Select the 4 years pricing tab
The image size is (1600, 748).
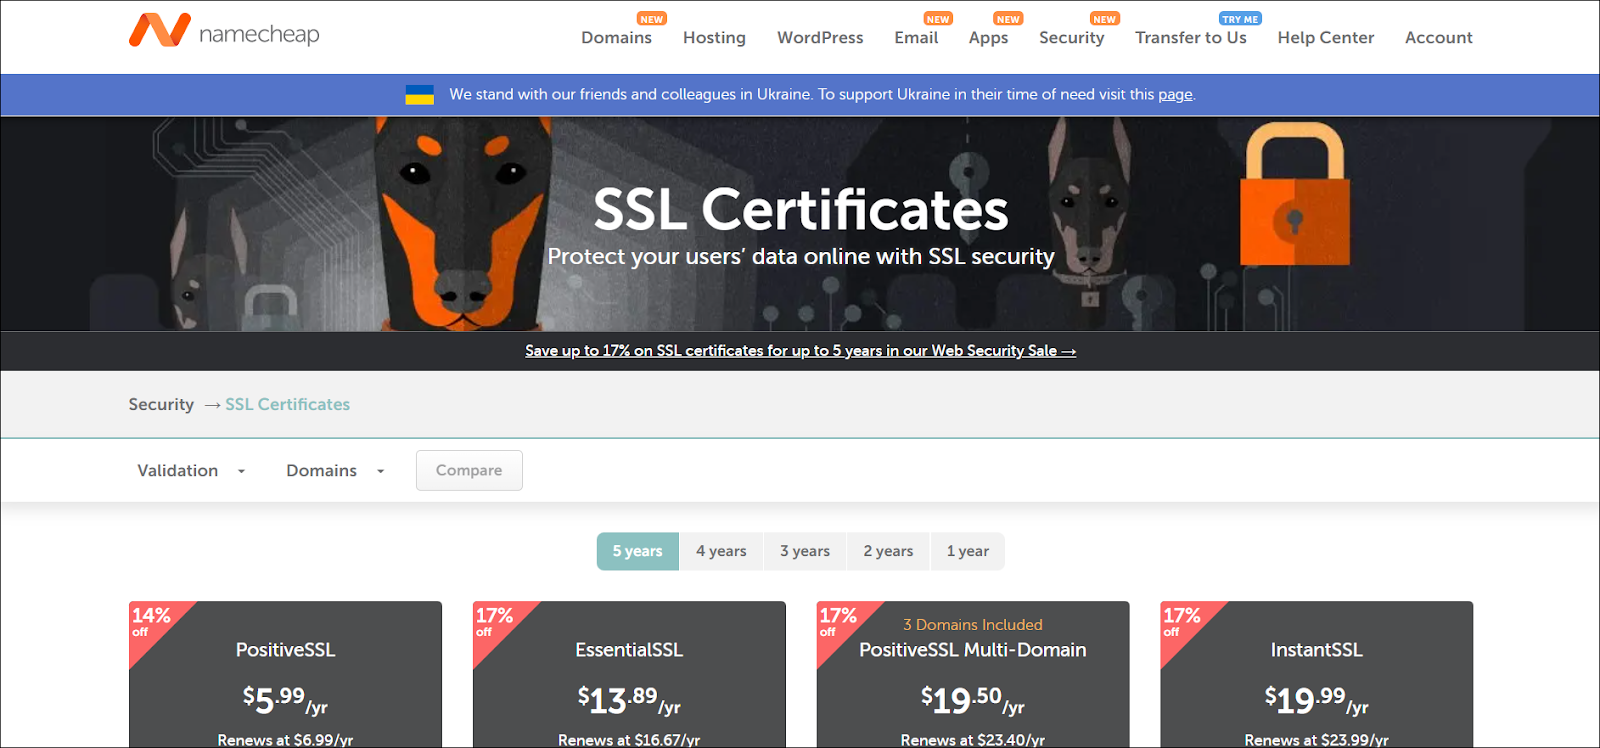pyautogui.click(x=721, y=551)
